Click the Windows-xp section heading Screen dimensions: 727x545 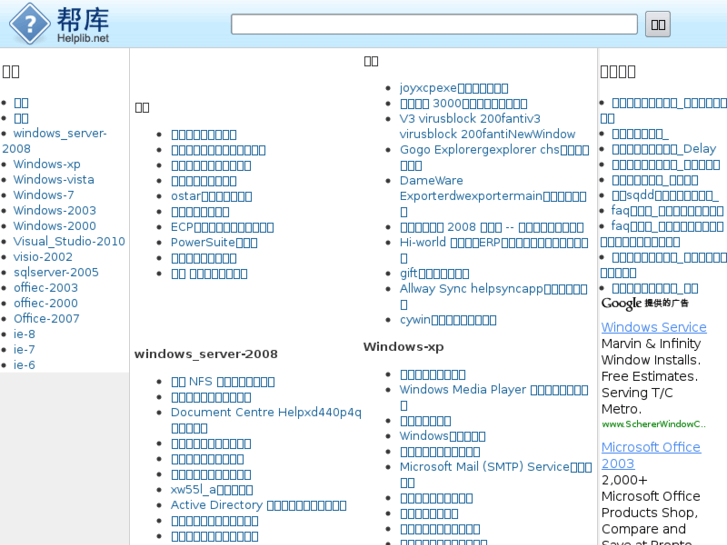pos(403,346)
